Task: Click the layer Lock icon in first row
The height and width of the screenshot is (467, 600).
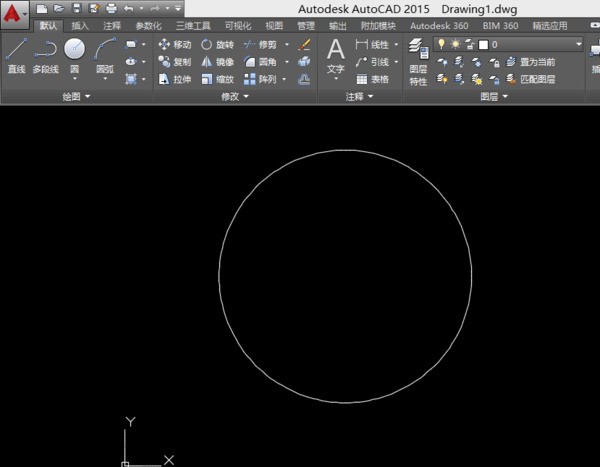Action: coord(494,62)
